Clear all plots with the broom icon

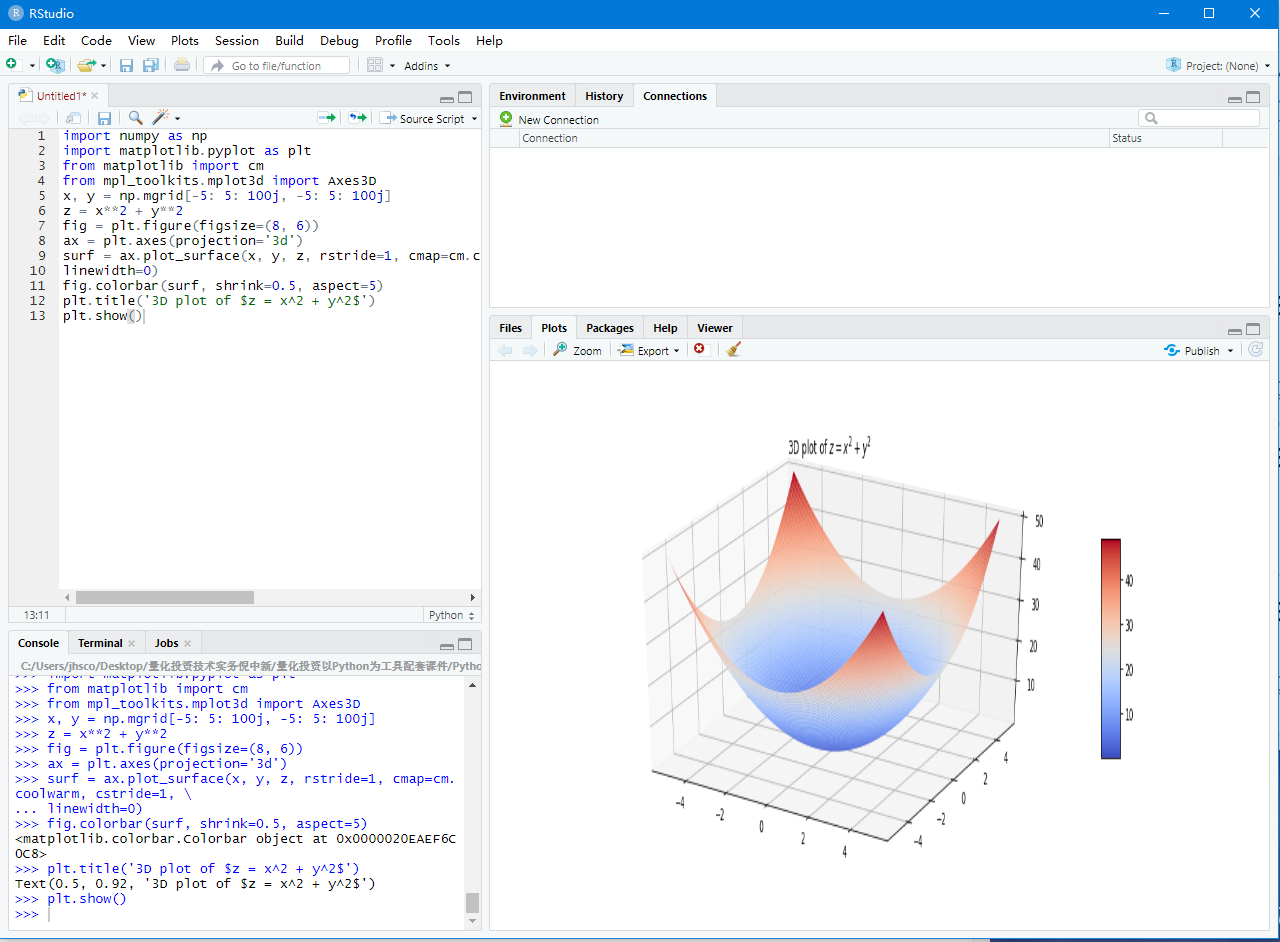(734, 349)
